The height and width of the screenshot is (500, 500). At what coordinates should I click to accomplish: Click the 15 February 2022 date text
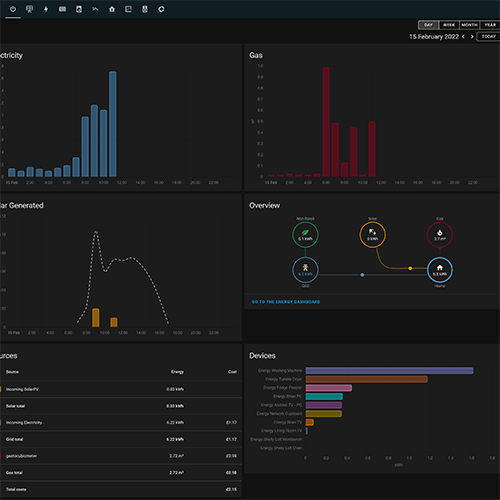pos(434,37)
